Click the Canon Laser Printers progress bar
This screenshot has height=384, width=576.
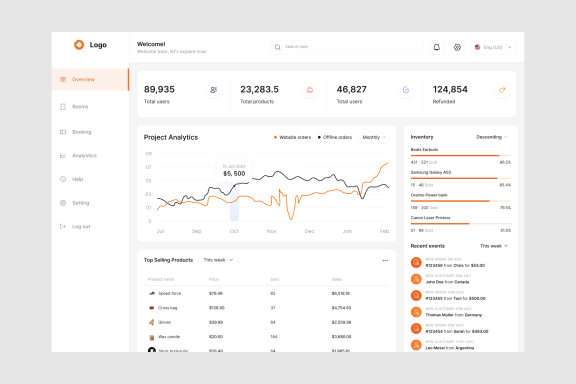[461, 223]
